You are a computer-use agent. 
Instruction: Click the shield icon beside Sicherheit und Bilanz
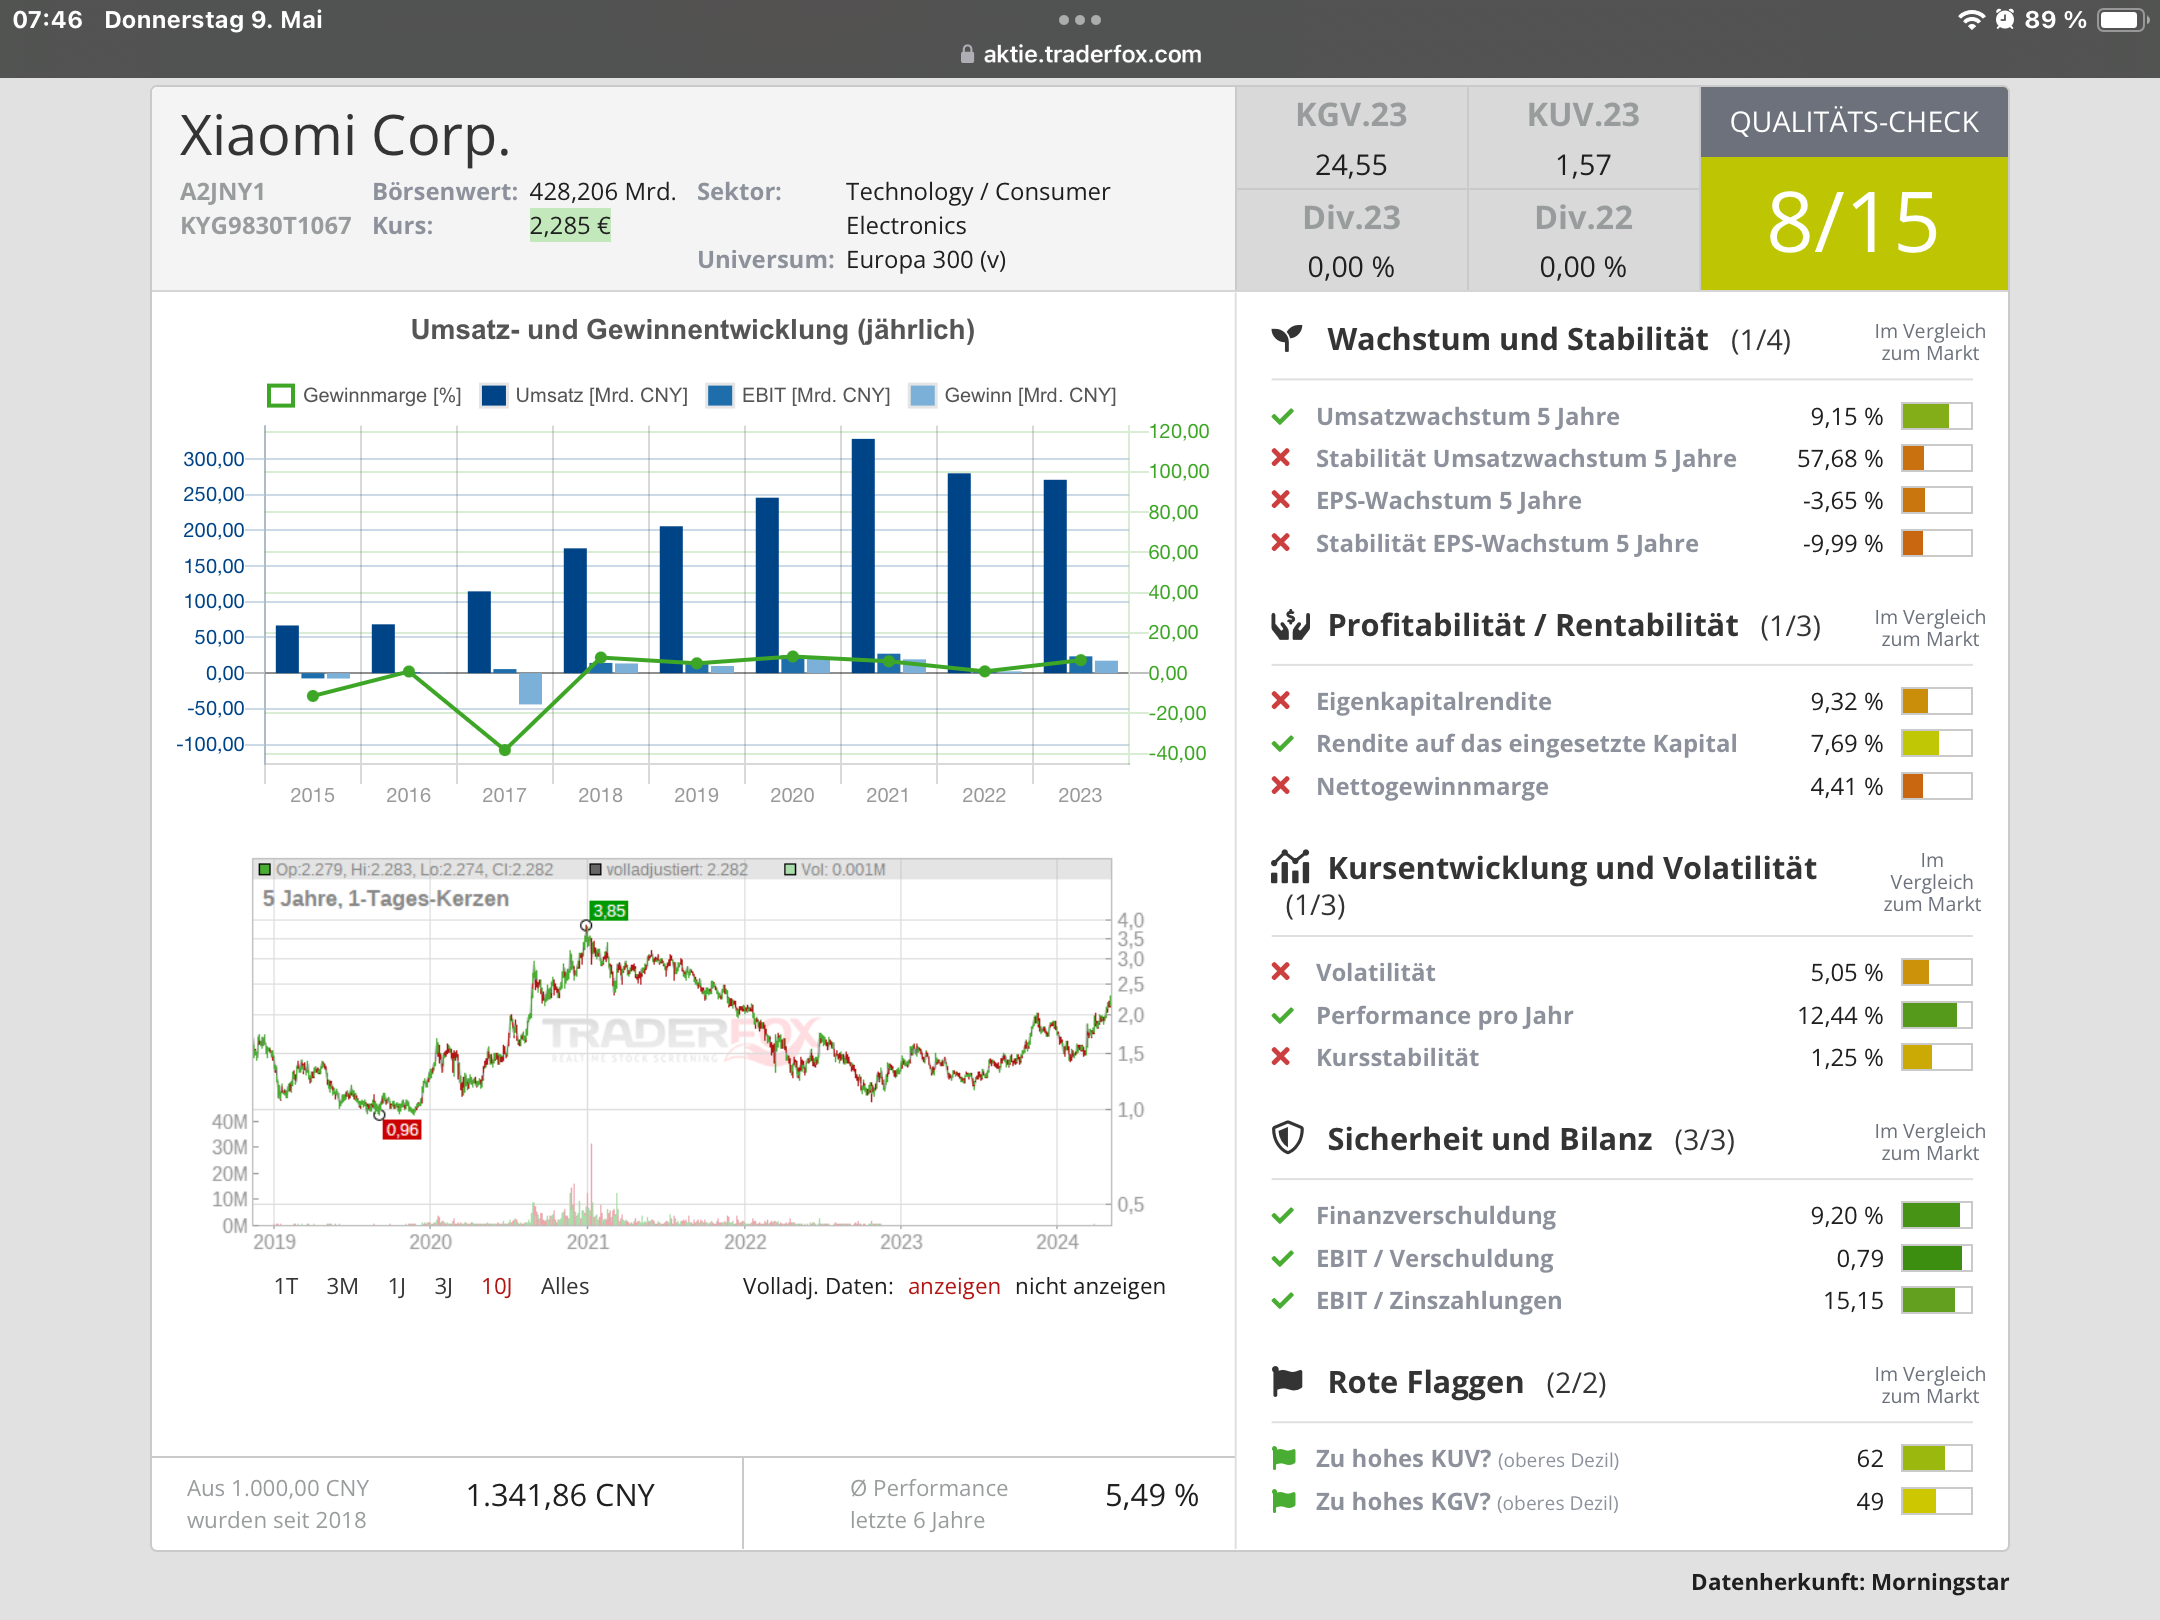pos(1288,1138)
